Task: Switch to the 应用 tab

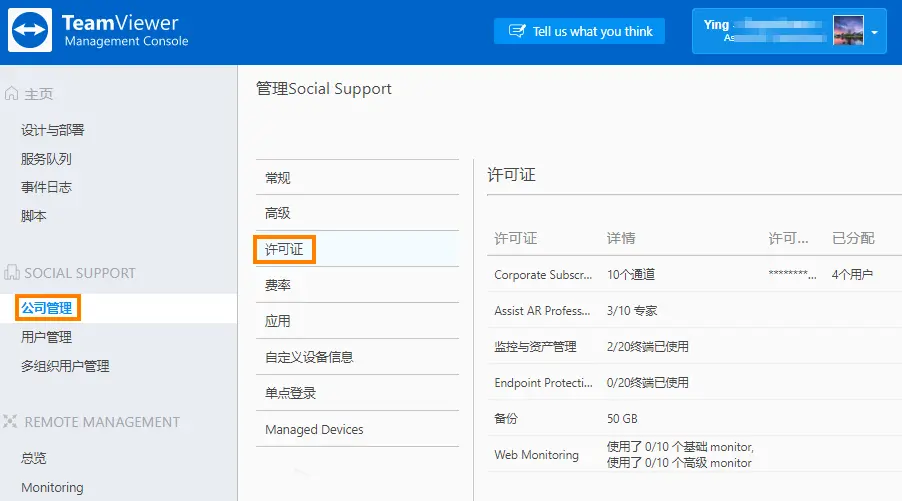Action: [x=357, y=321]
